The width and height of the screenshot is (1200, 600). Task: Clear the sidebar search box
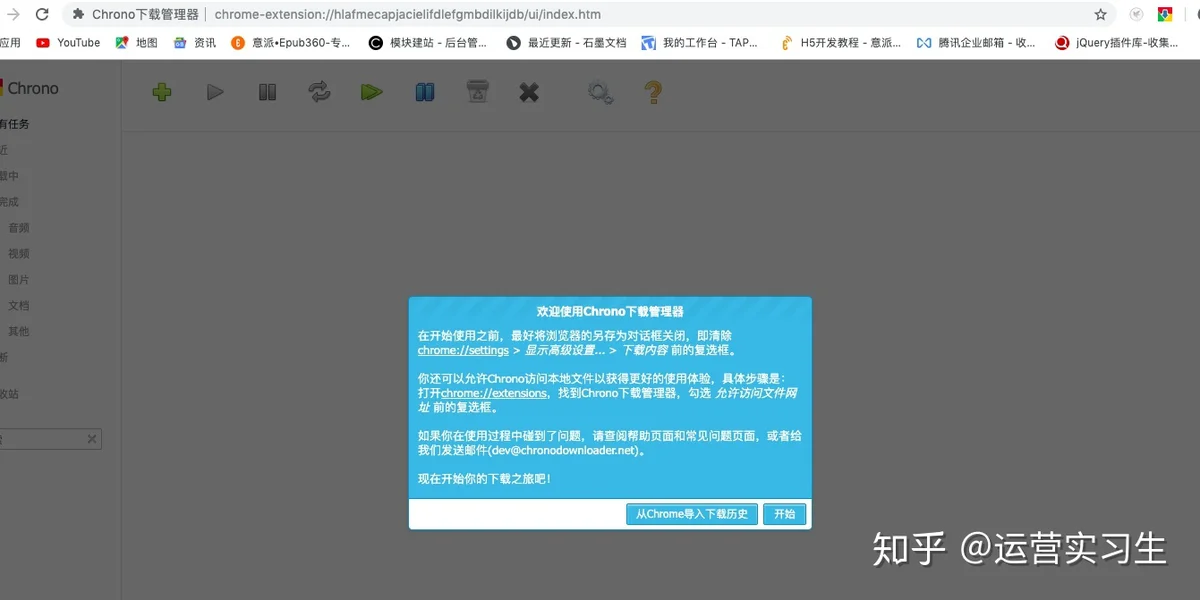tap(92, 439)
